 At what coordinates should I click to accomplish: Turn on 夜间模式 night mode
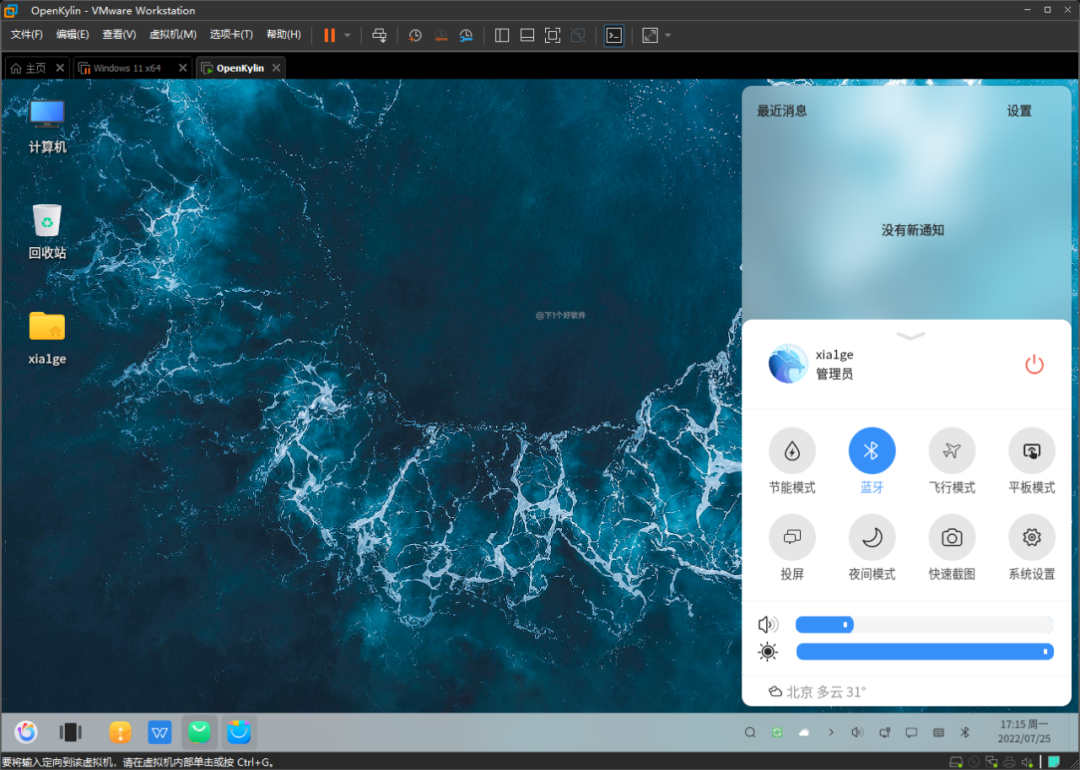pyautogui.click(x=872, y=538)
